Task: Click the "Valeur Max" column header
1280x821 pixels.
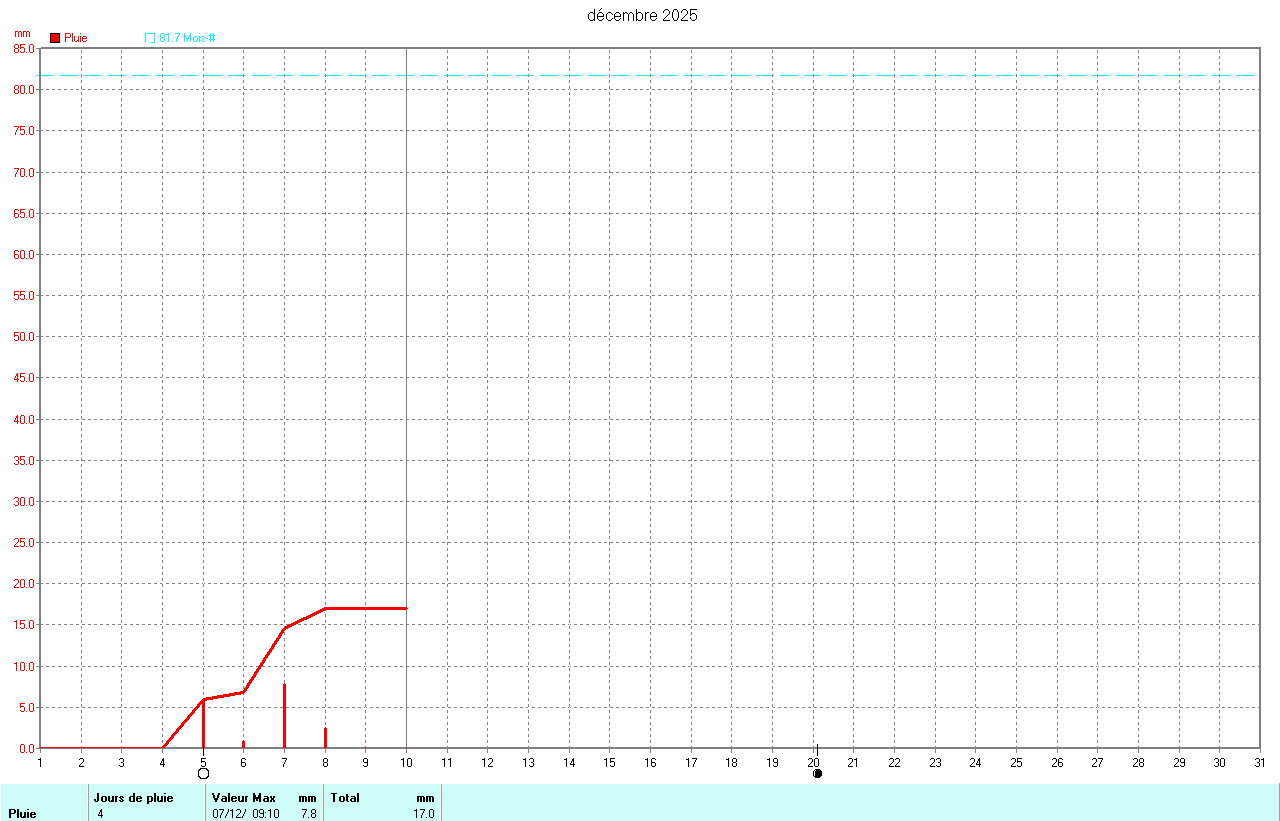Action: pos(243,798)
